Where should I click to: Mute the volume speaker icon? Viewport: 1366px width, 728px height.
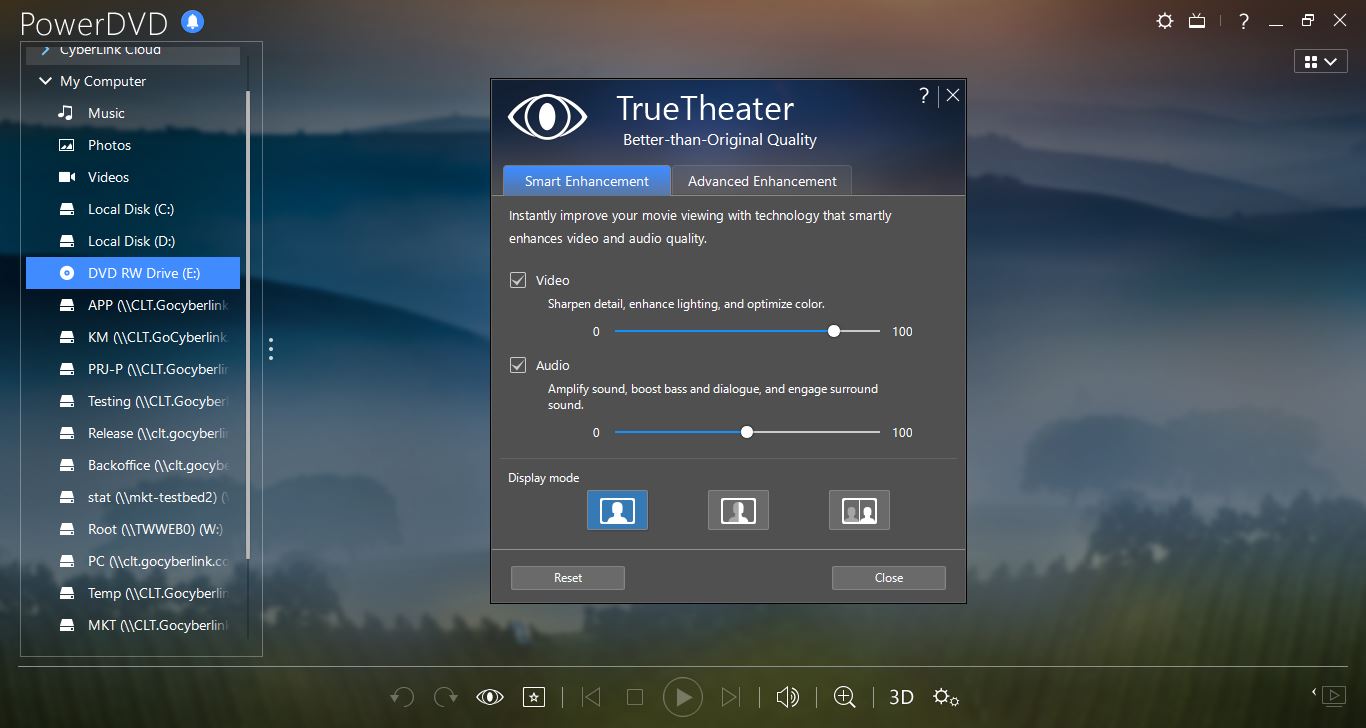pos(788,697)
